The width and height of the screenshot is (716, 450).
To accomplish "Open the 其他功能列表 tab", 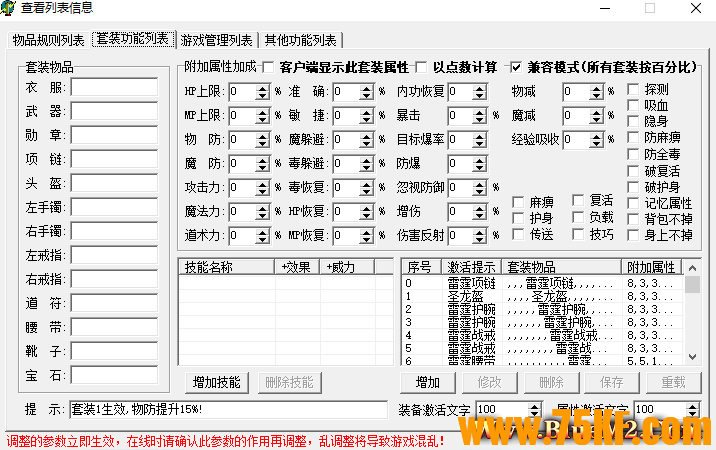I will point(299,40).
